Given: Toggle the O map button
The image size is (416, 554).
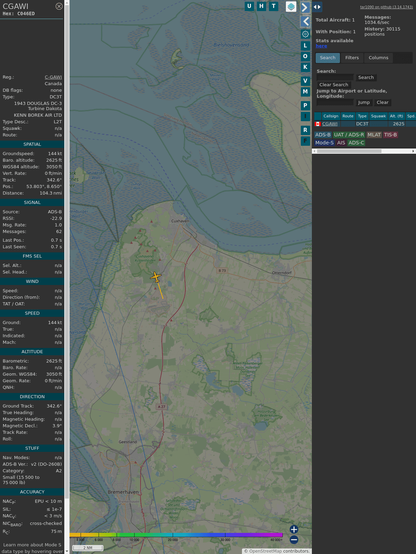Looking at the screenshot, I should (x=305, y=56).
